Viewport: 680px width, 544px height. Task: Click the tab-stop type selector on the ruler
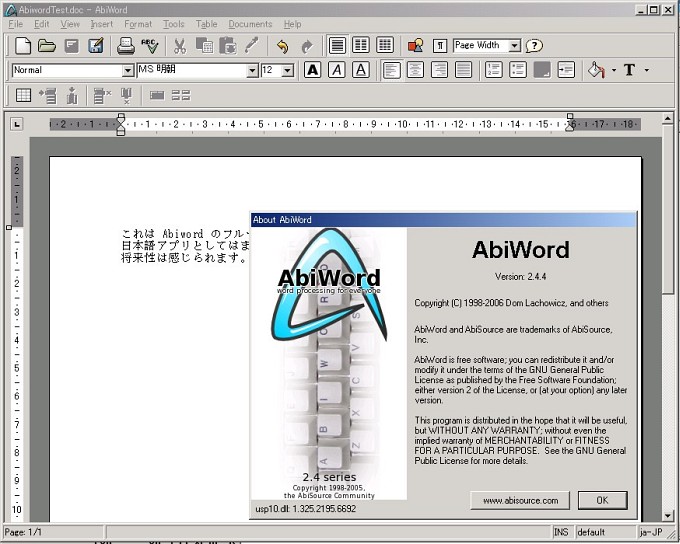coord(16,125)
